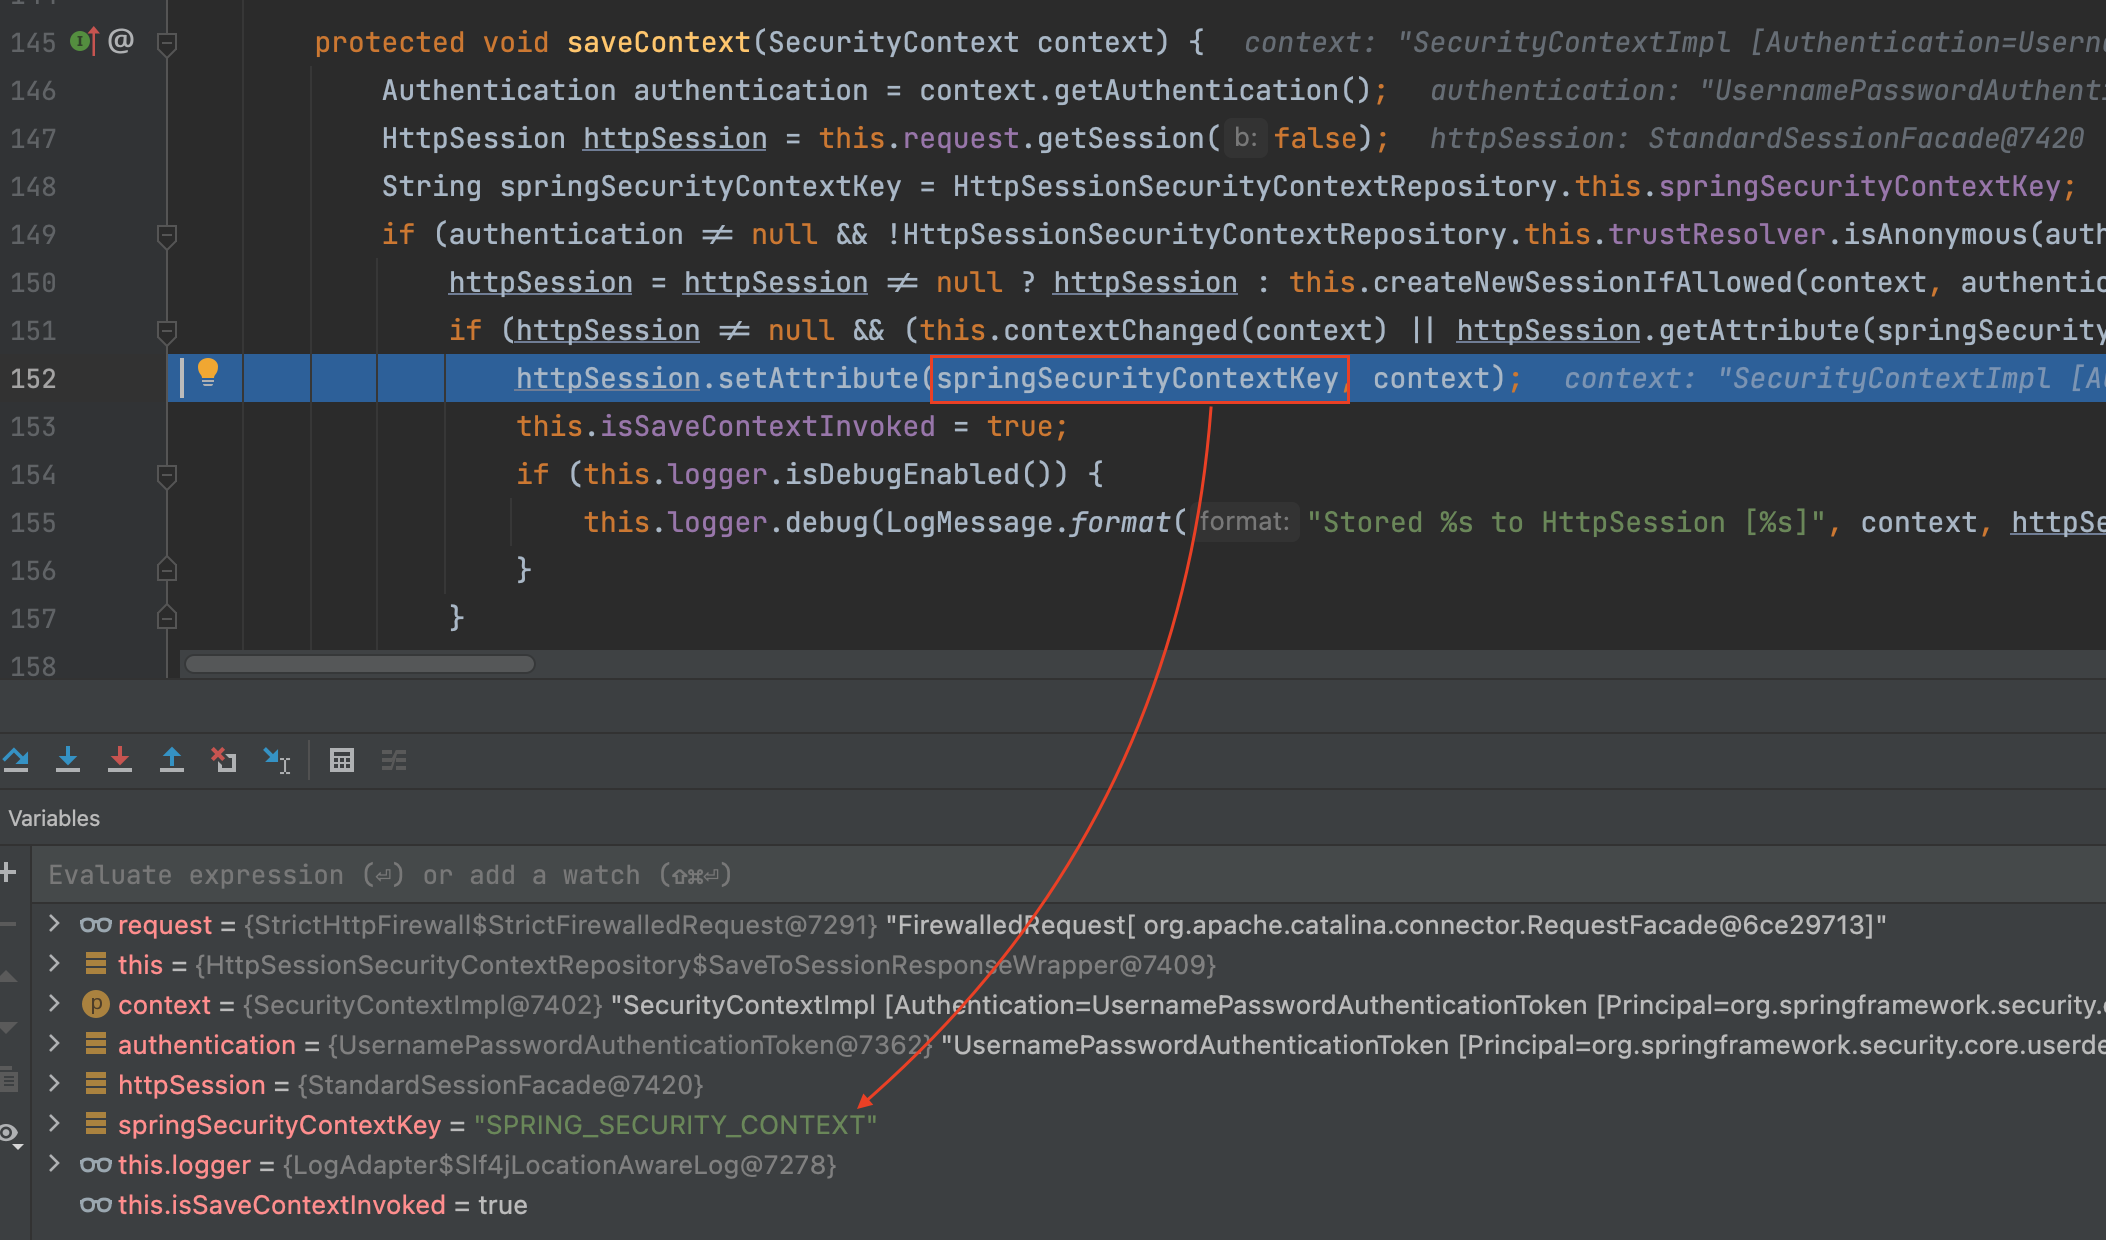Click the Step Over debugger icon
This screenshot has width=2106, height=1240.
pyautogui.click(x=16, y=760)
